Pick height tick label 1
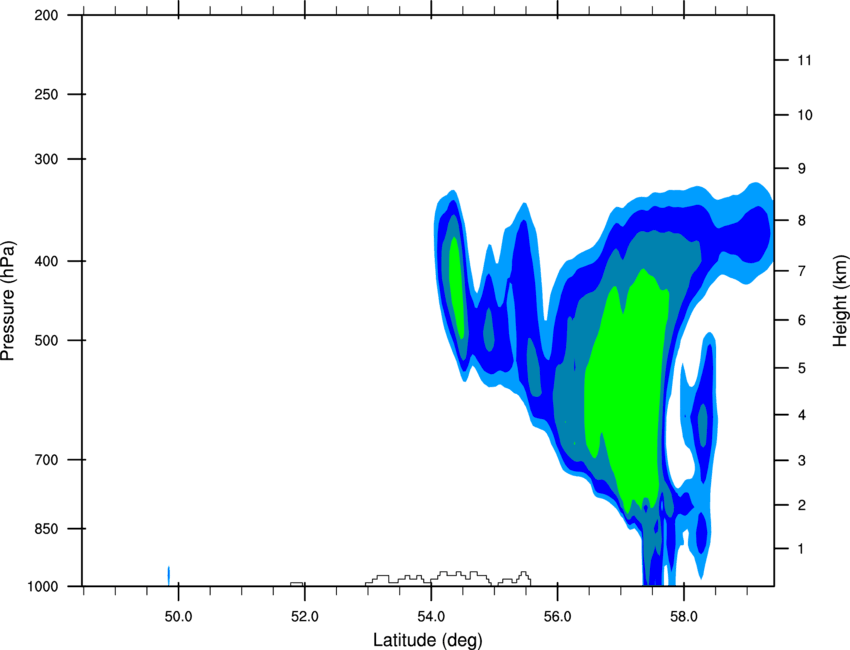Screen dimensions: 850x650 pyautogui.click(x=801, y=549)
